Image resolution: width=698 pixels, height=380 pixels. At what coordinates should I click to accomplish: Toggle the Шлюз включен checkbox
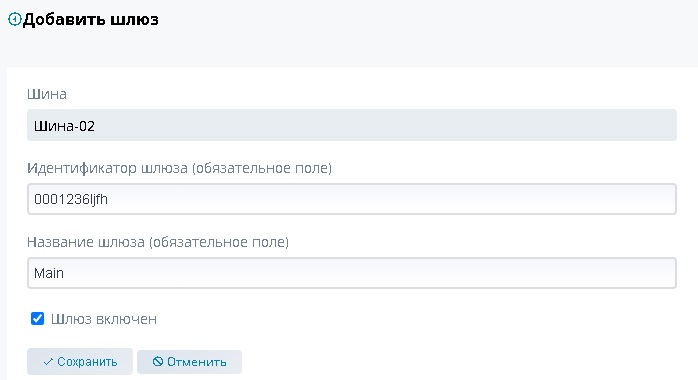[x=37, y=319]
